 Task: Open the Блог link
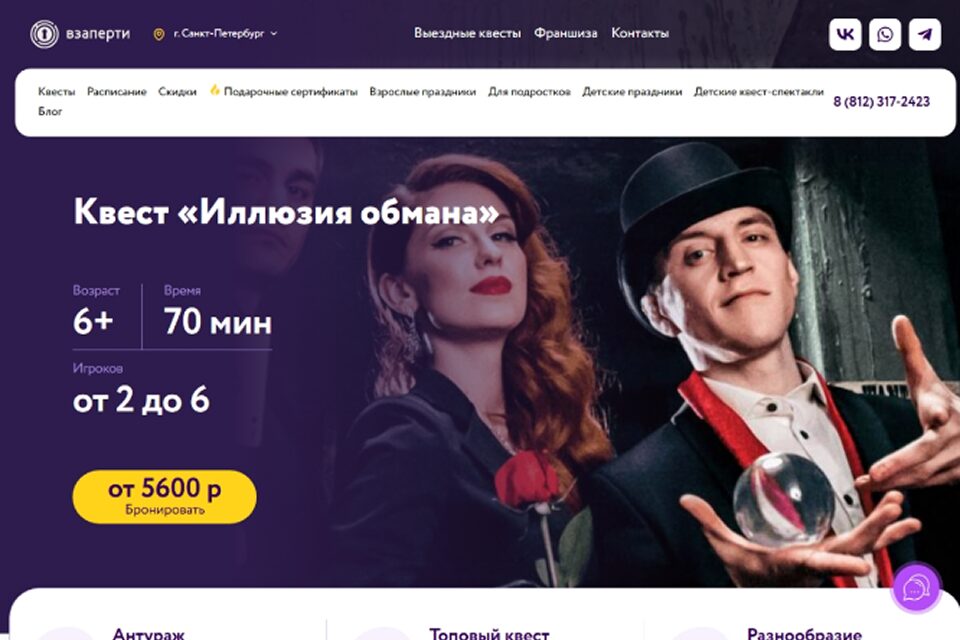click(50, 111)
